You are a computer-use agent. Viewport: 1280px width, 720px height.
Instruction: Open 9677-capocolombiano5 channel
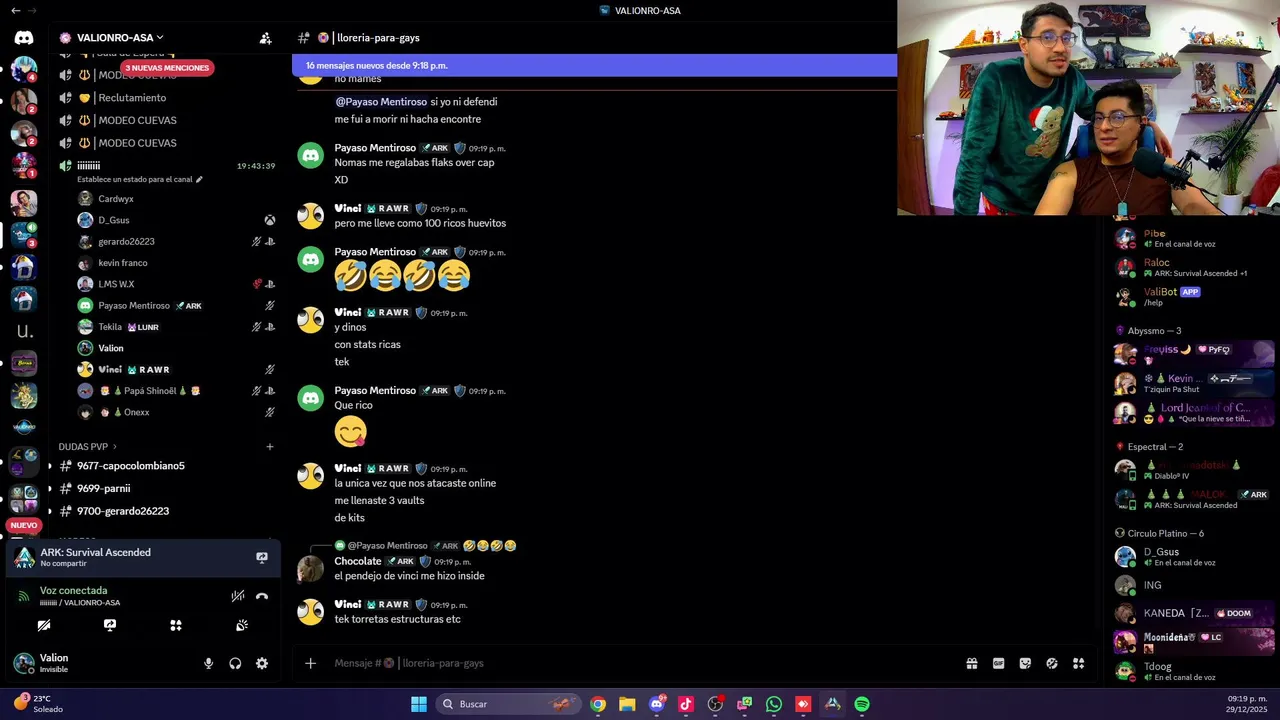point(131,466)
